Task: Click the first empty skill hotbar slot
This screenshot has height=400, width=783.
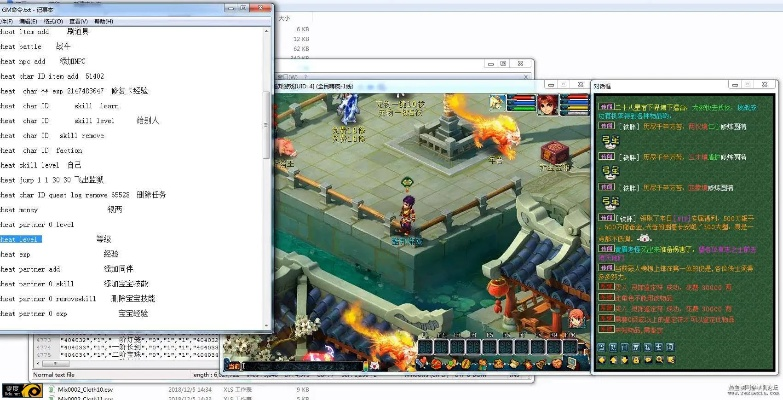Action: tap(424, 347)
